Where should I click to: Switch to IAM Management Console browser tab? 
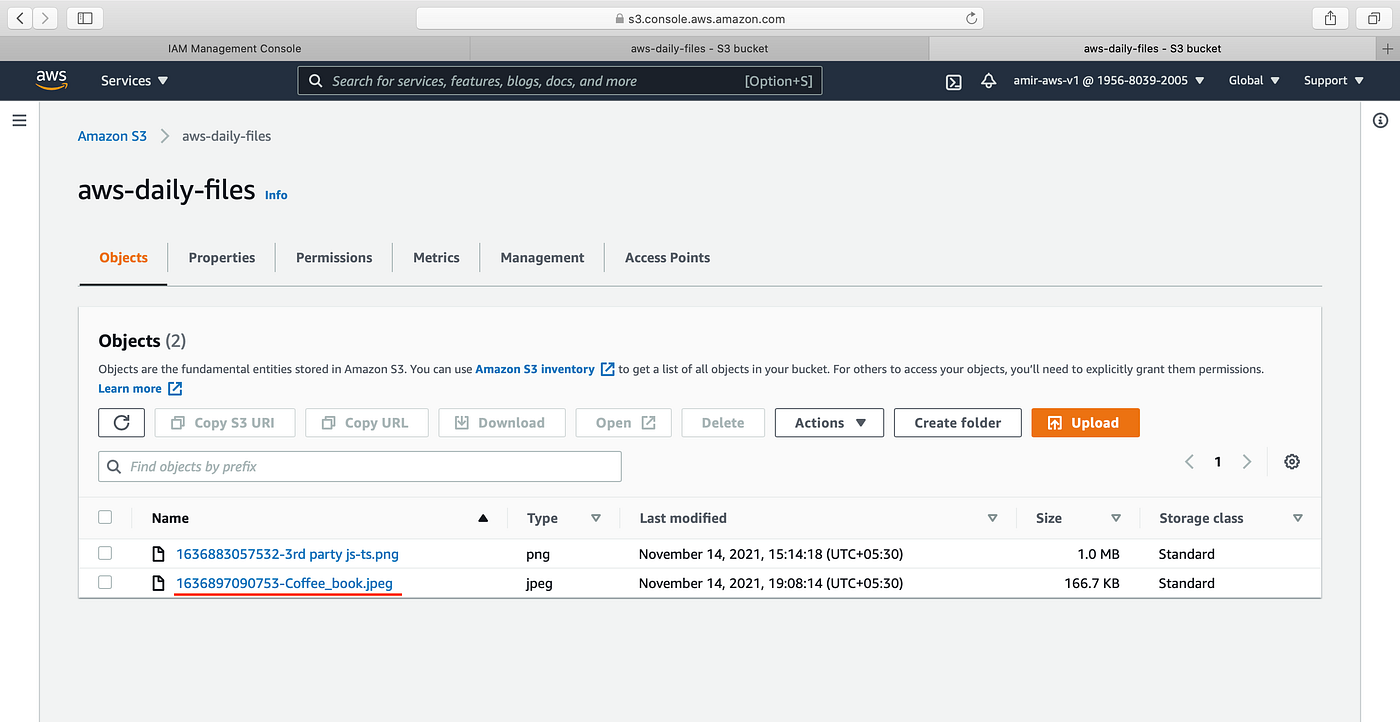tap(235, 48)
